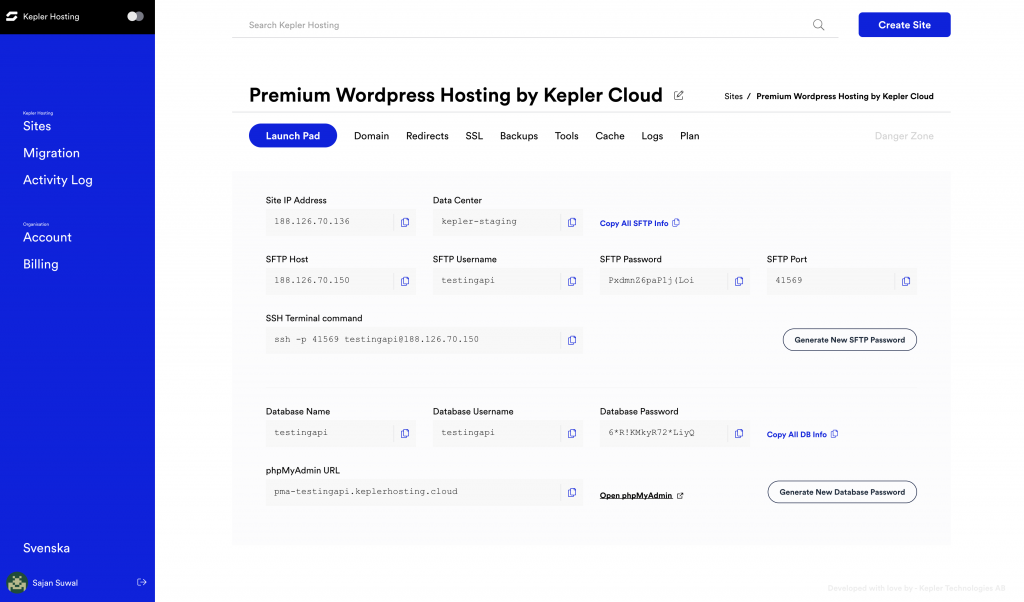Click the phpMyAdmin URL field
The width and height of the screenshot is (1024, 602).
(413, 492)
